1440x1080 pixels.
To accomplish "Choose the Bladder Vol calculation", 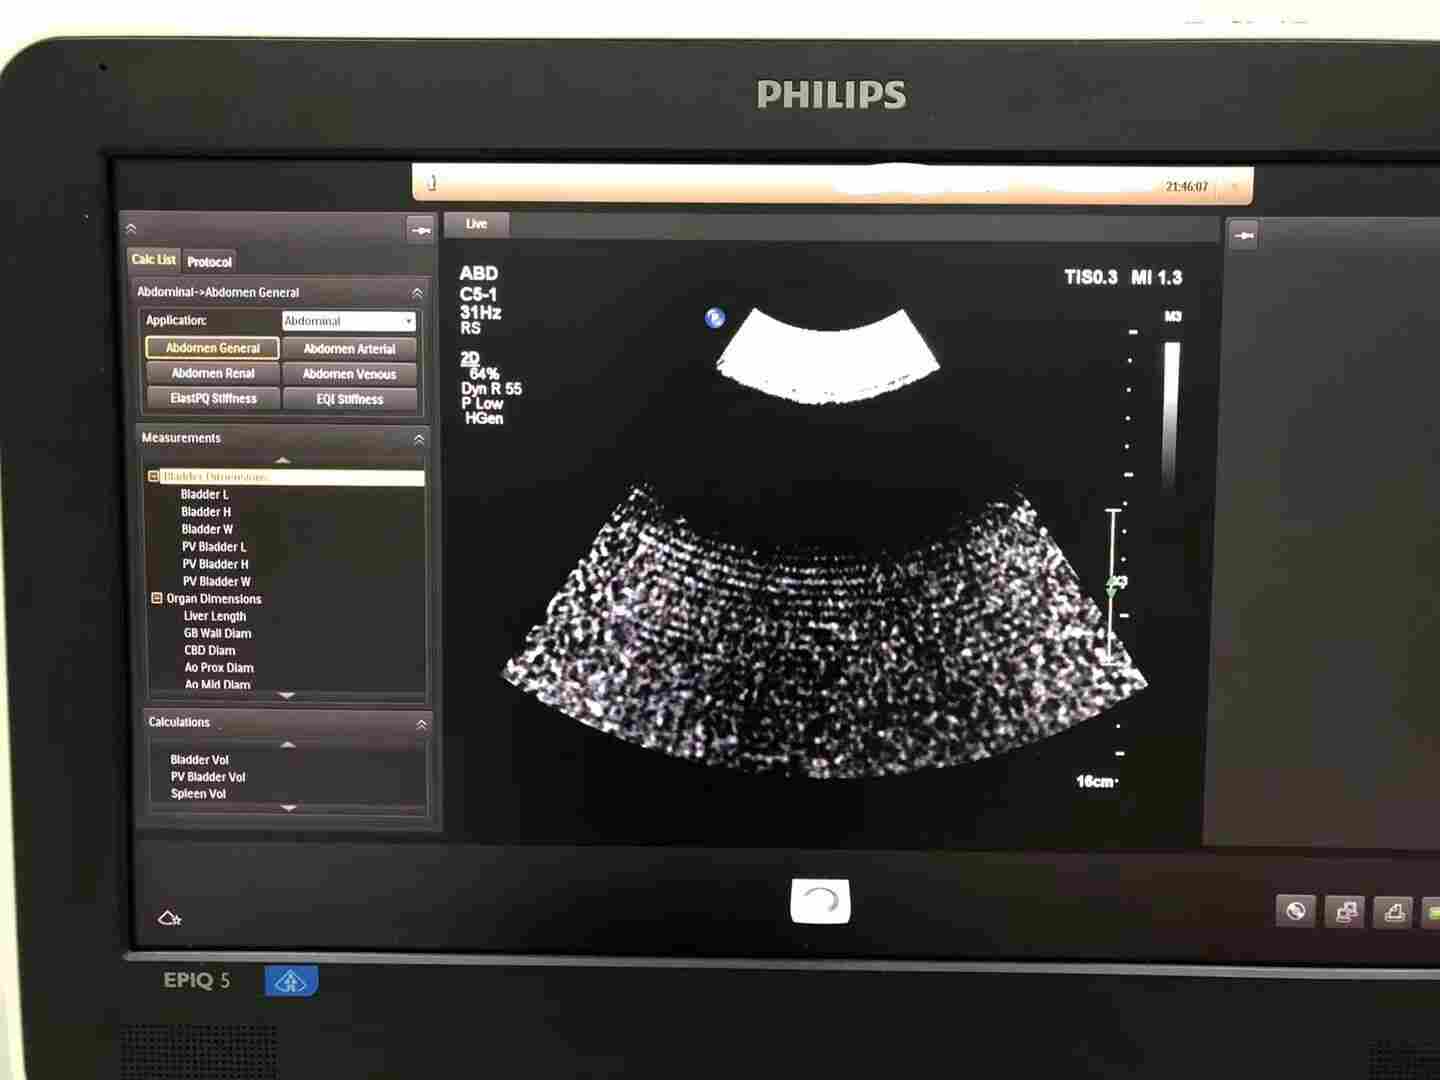I will (x=199, y=760).
